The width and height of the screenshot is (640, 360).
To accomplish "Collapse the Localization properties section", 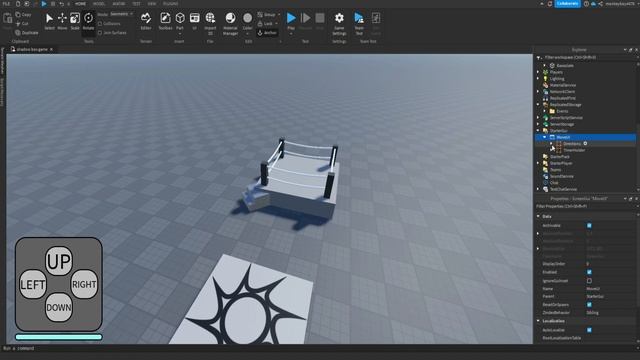I will pyautogui.click(x=538, y=321).
